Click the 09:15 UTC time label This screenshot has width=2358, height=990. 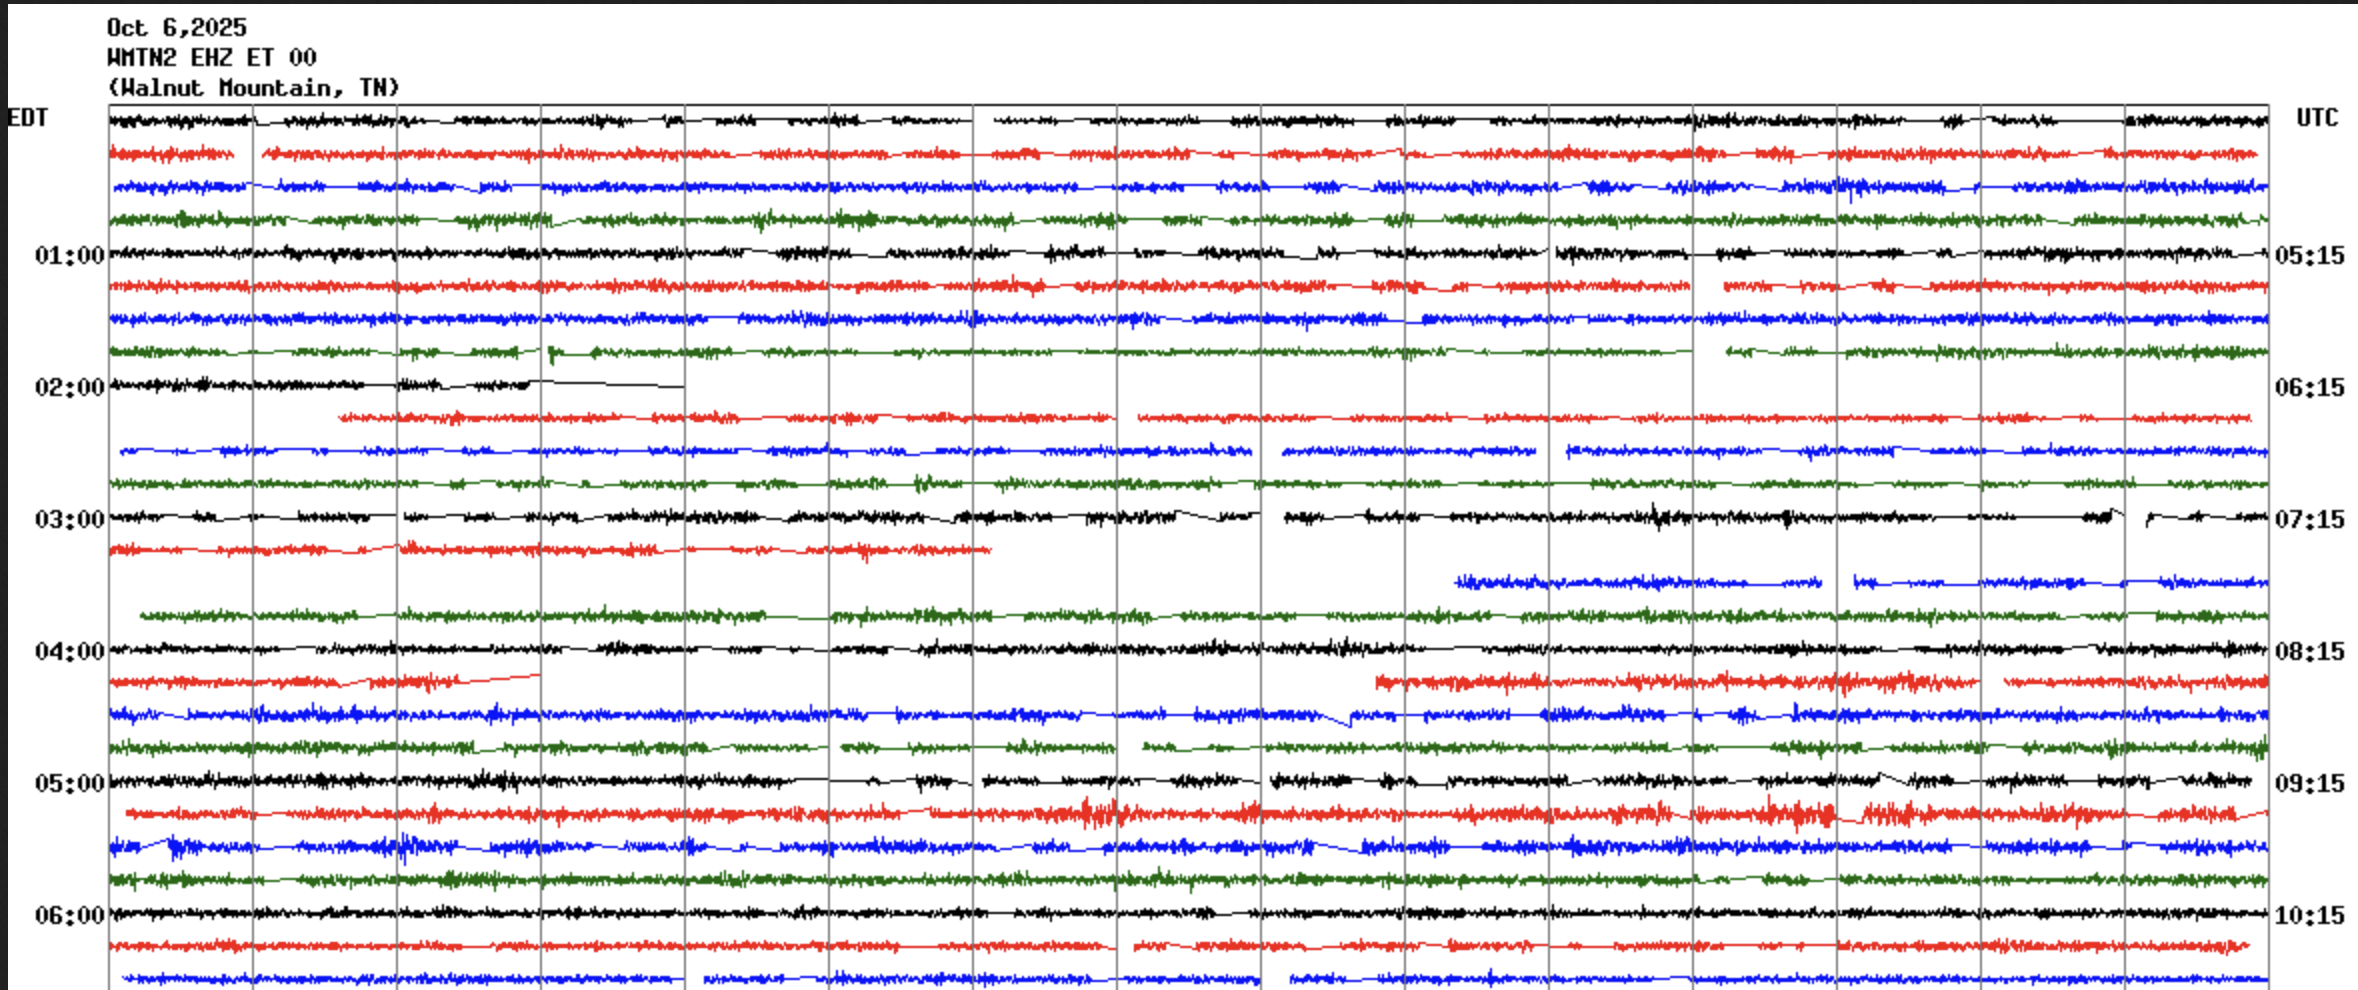click(2309, 784)
